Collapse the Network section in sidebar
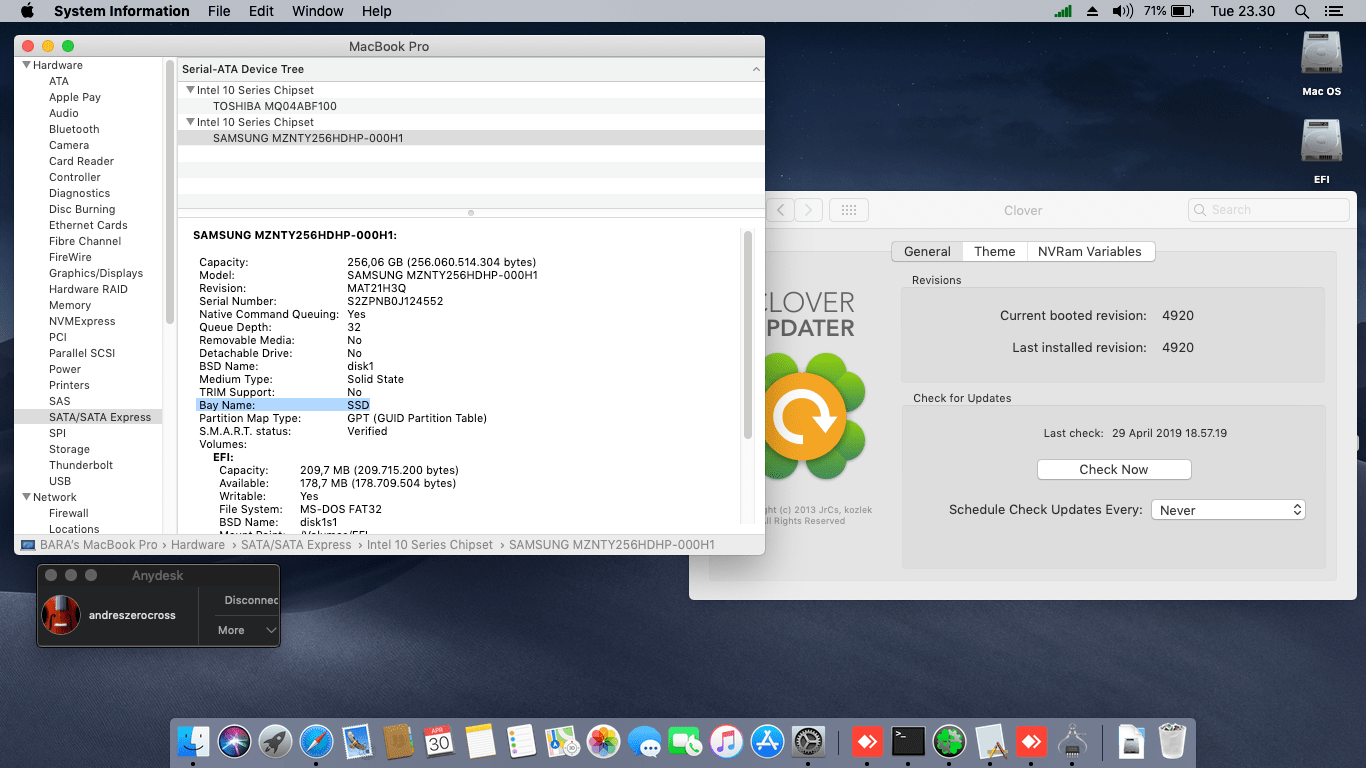This screenshot has height=768, width=1366. (x=26, y=497)
